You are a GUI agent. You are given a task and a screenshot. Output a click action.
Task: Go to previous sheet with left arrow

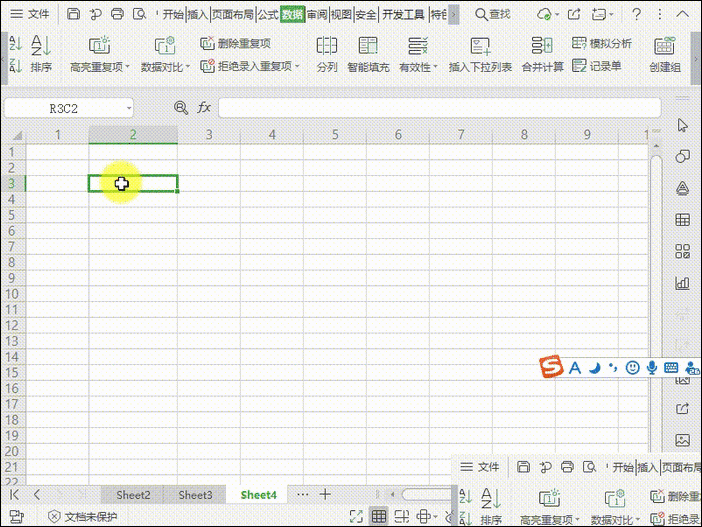pyautogui.click(x=37, y=495)
